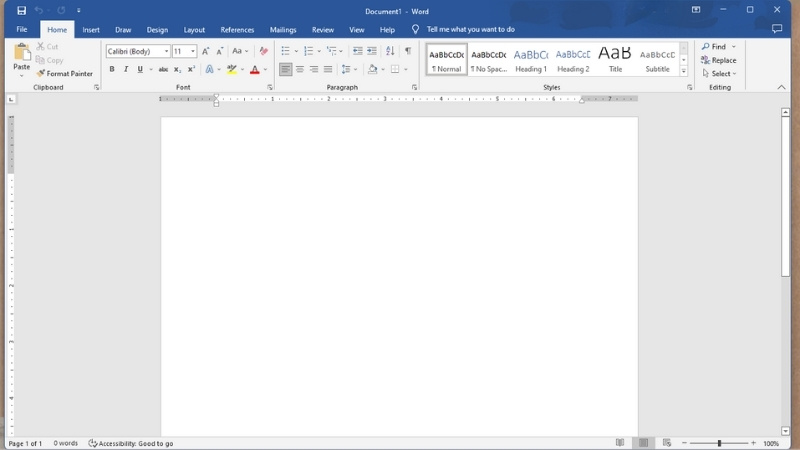
Task: Toggle Show/Hide paragraph marks
Action: [x=408, y=51]
